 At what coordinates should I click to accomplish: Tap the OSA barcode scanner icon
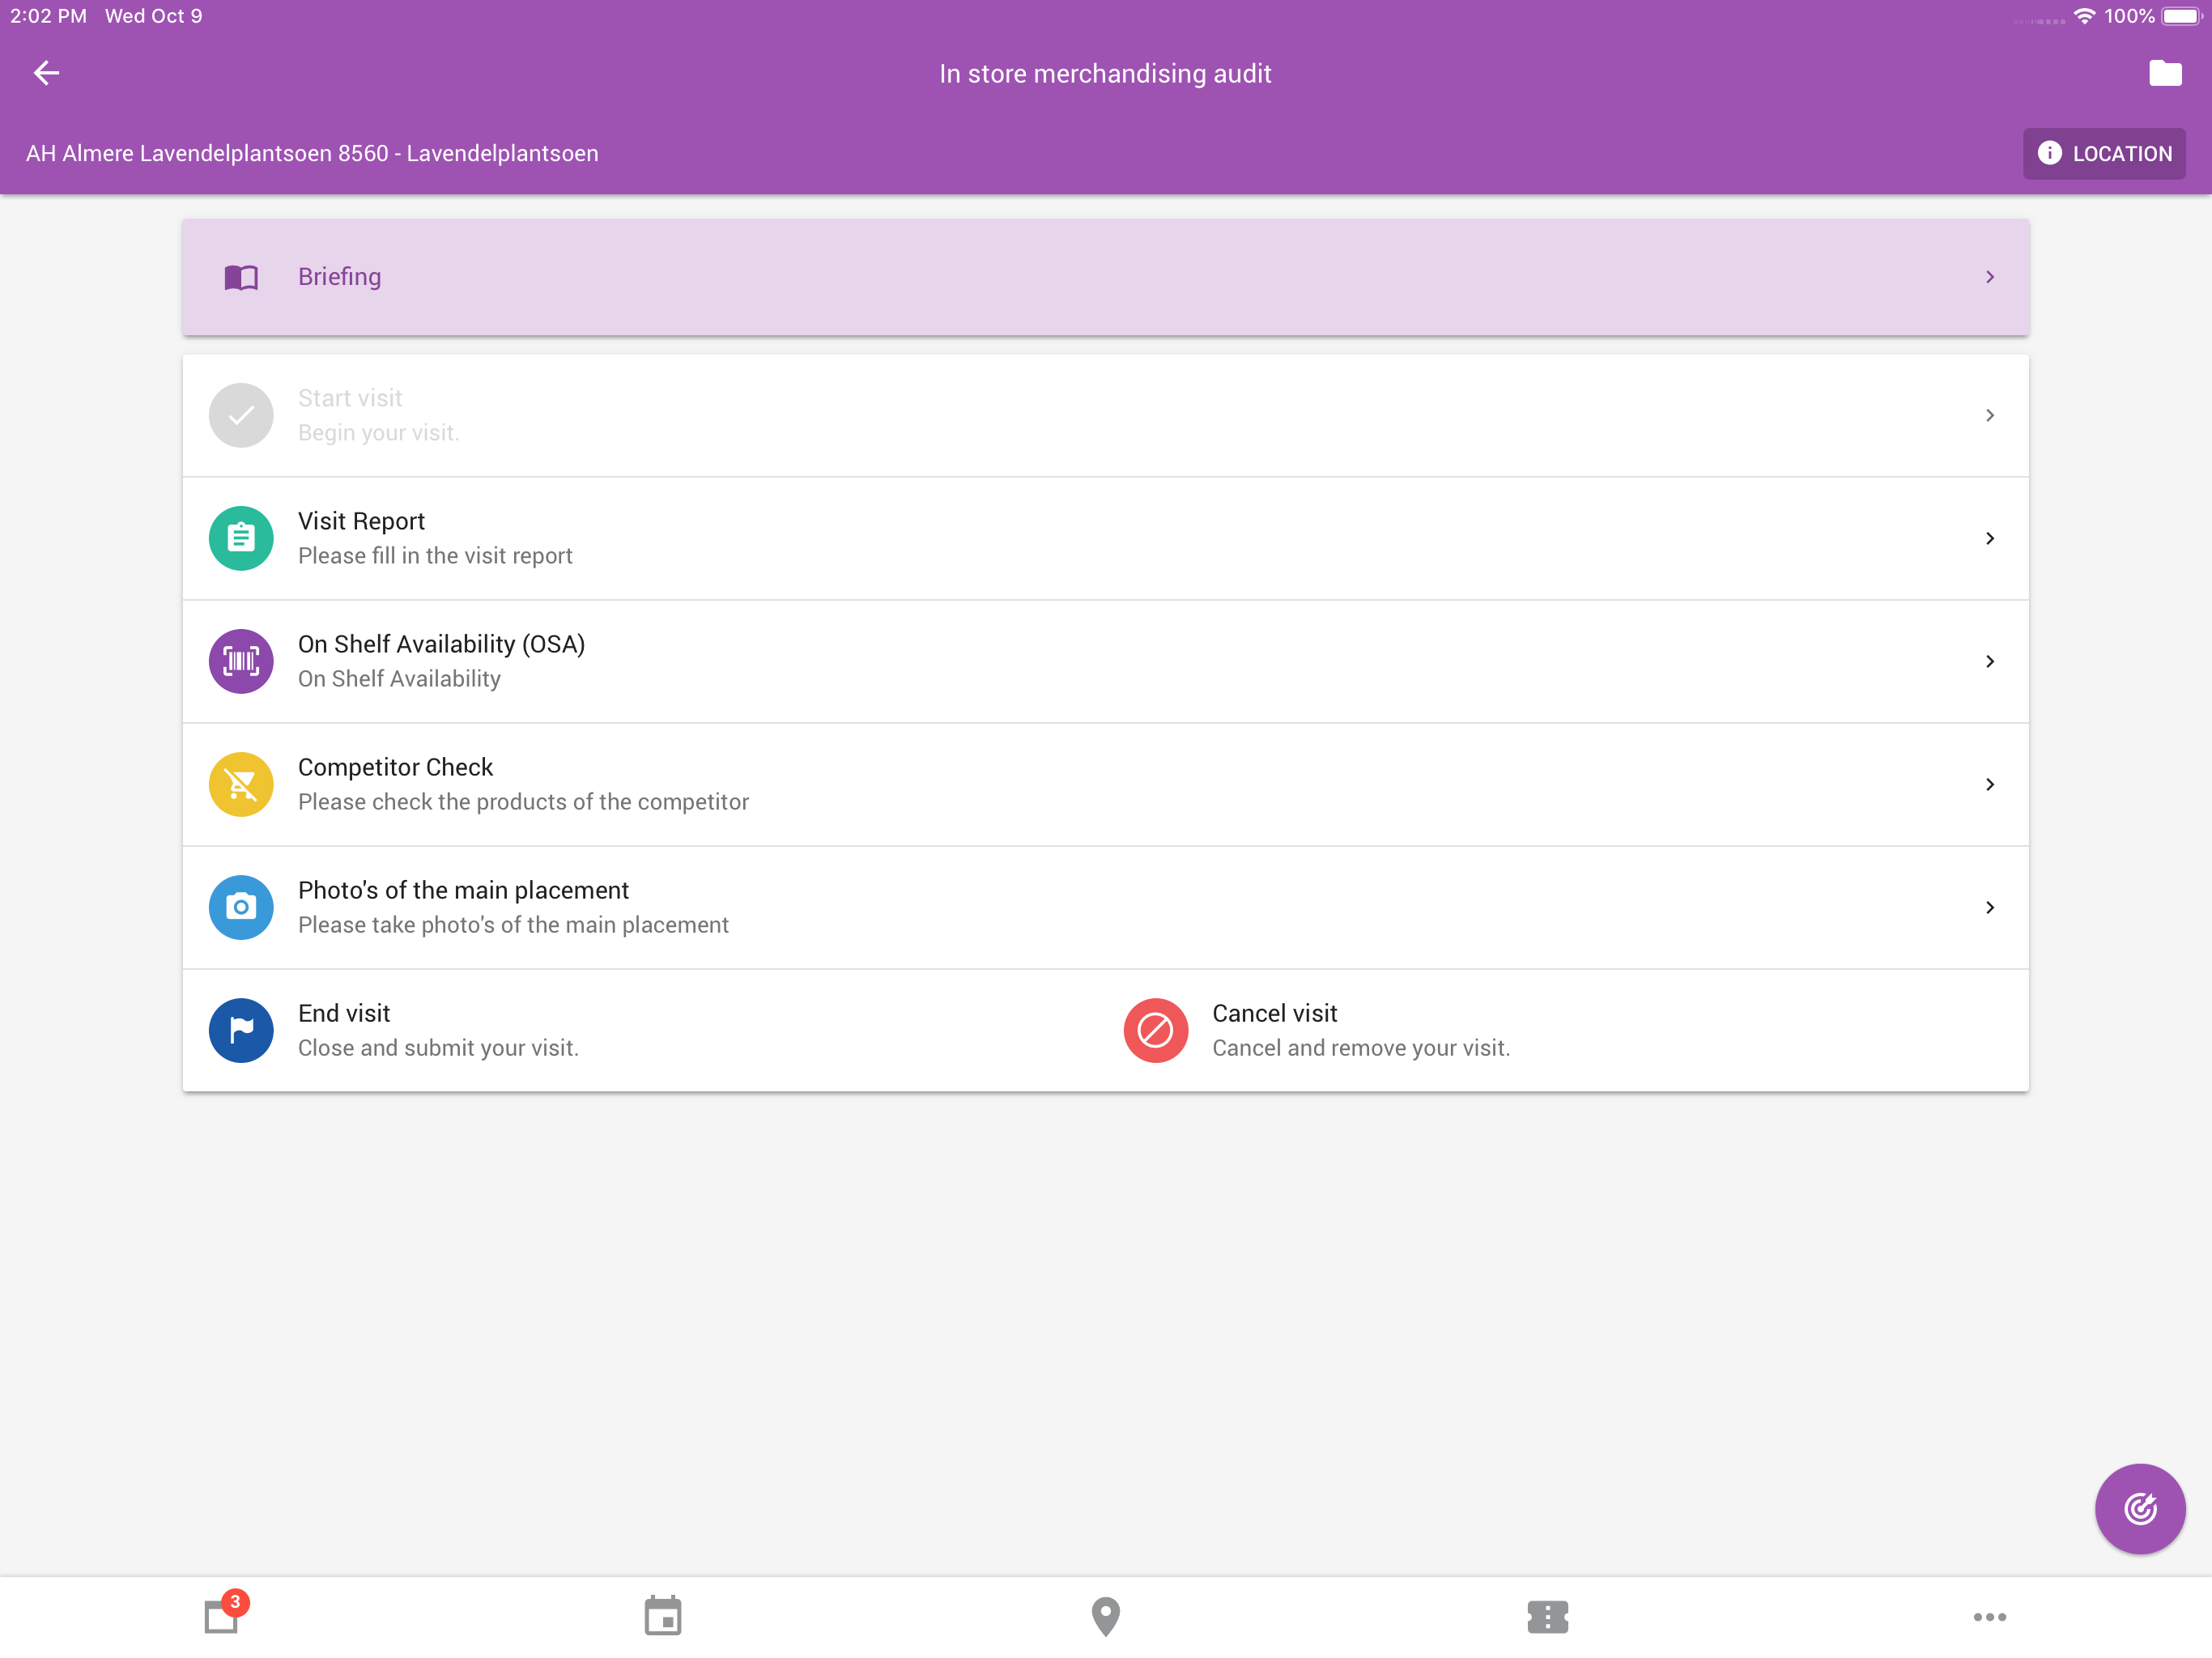[241, 661]
